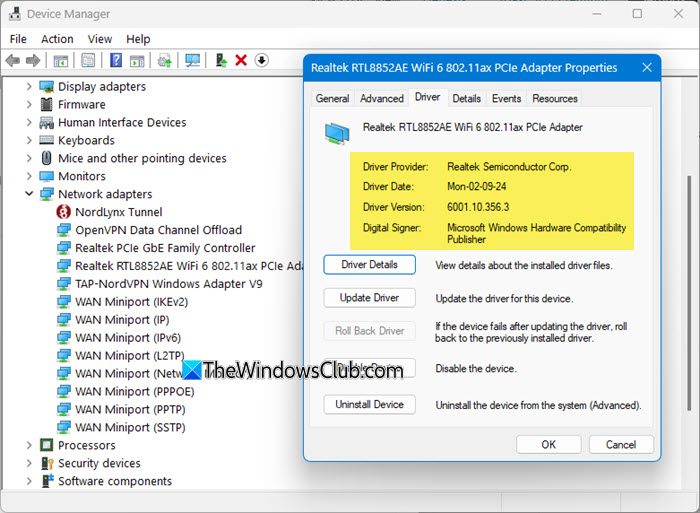Click the network adapter icon in Properties dialog

(337, 133)
